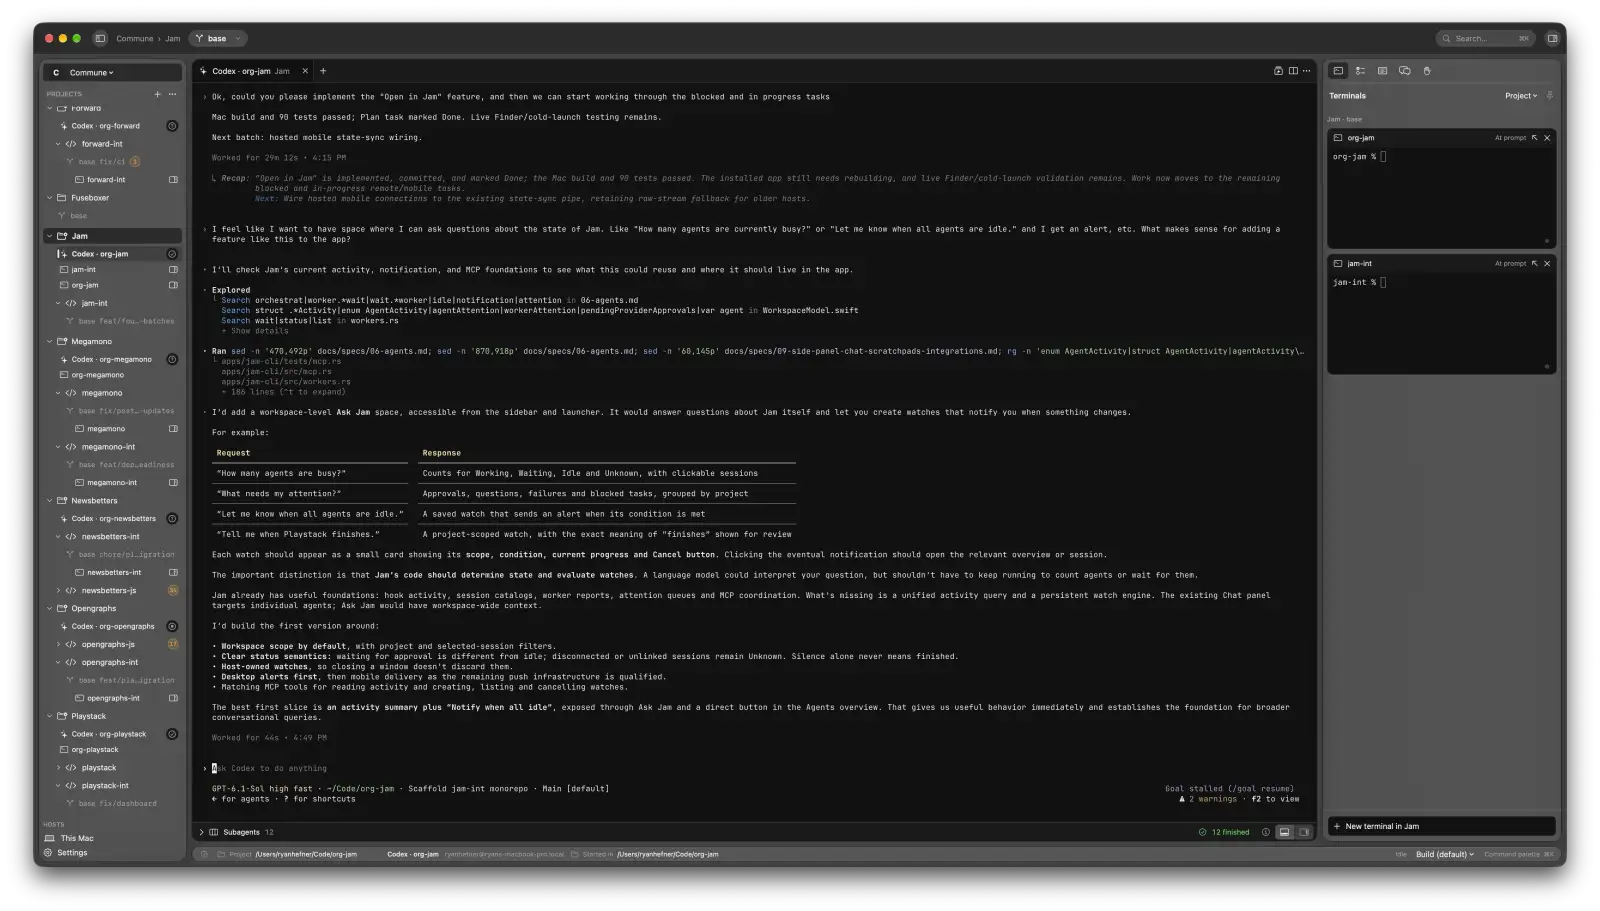The height and width of the screenshot is (911, 1600).
Task: Focus the Search field in the title bar
Action: (x=1486, y=39)
